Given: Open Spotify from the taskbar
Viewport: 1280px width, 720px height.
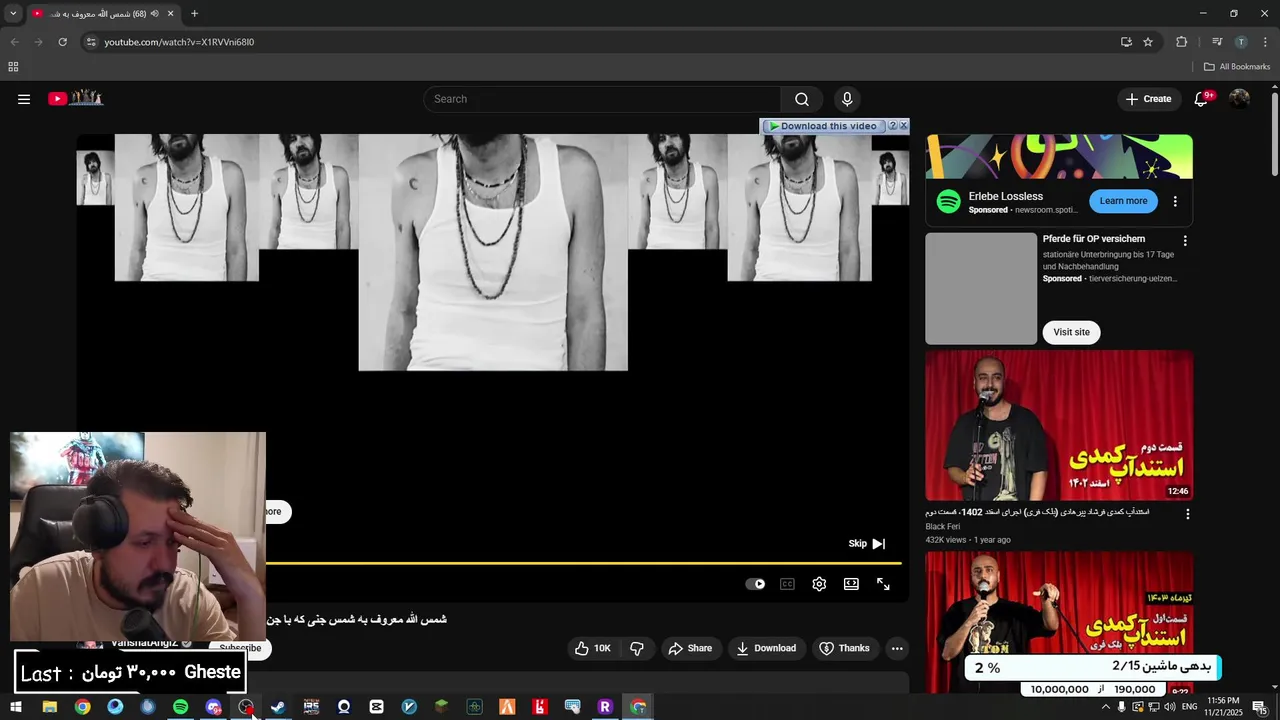Looking at the screenshot, I should (180, 707).
